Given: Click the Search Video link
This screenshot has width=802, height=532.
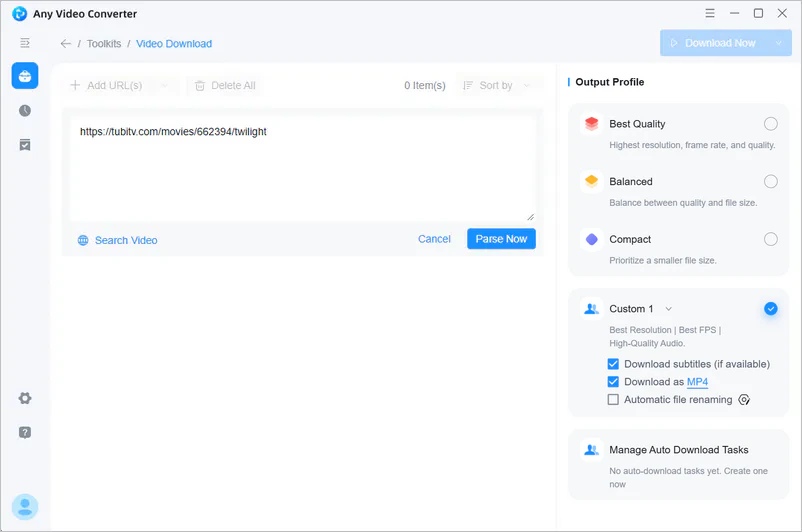Looking at the screenshot, I should coord(126,240).
